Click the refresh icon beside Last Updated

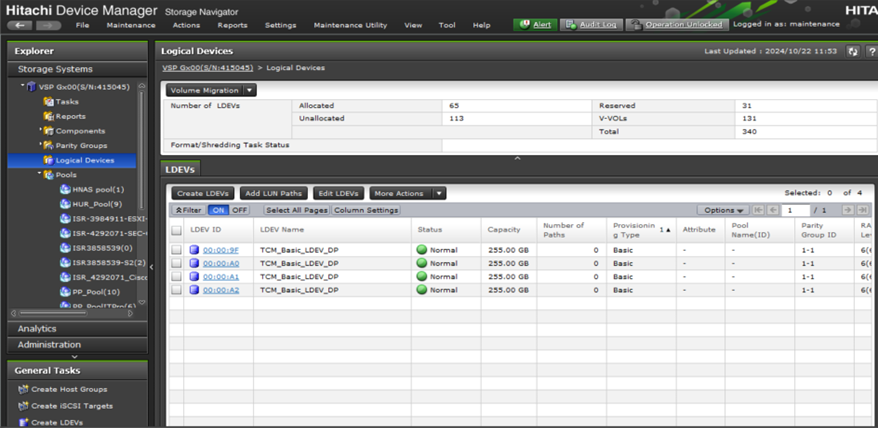(x=853, y=51)
